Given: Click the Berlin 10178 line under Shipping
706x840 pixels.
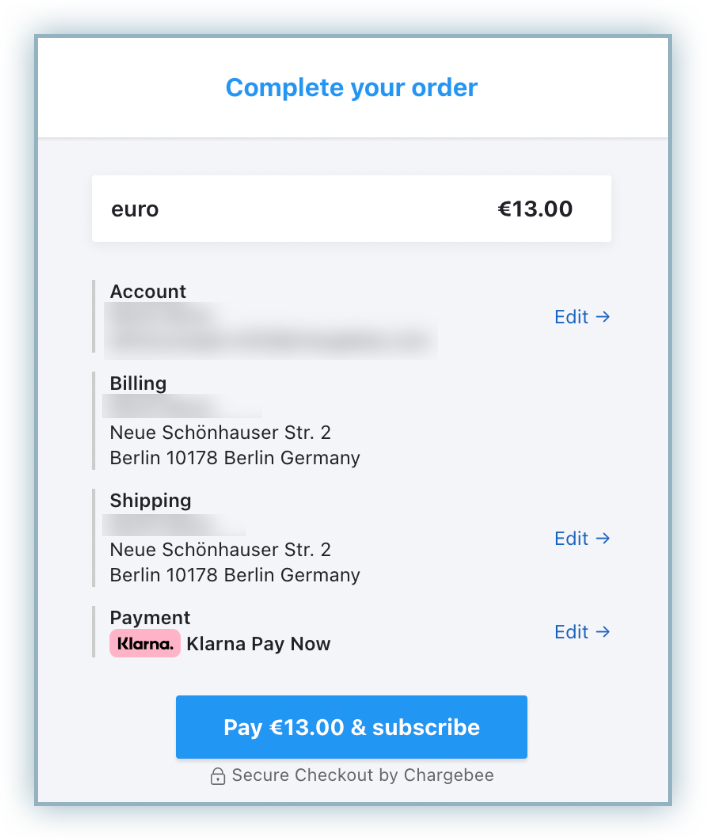Looking at the screenshot, I should coord(235,576).
